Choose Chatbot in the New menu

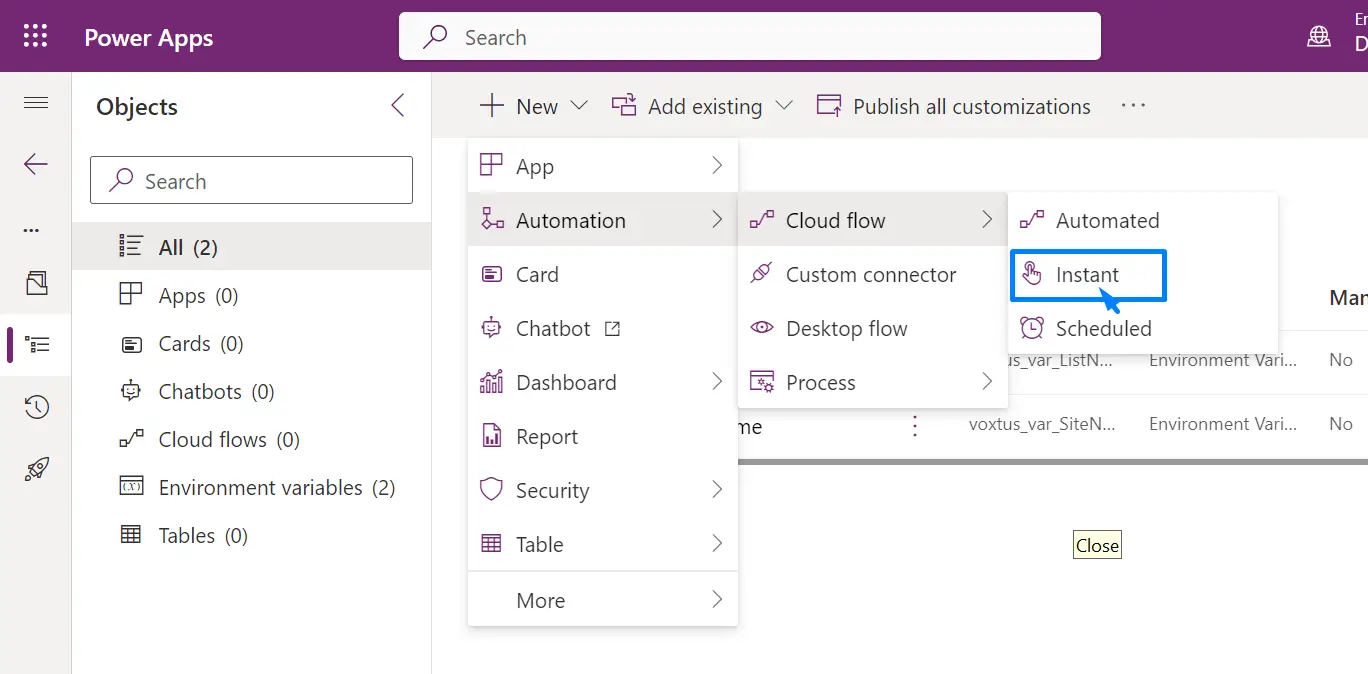pyautogui.click(x=603, y=328)
